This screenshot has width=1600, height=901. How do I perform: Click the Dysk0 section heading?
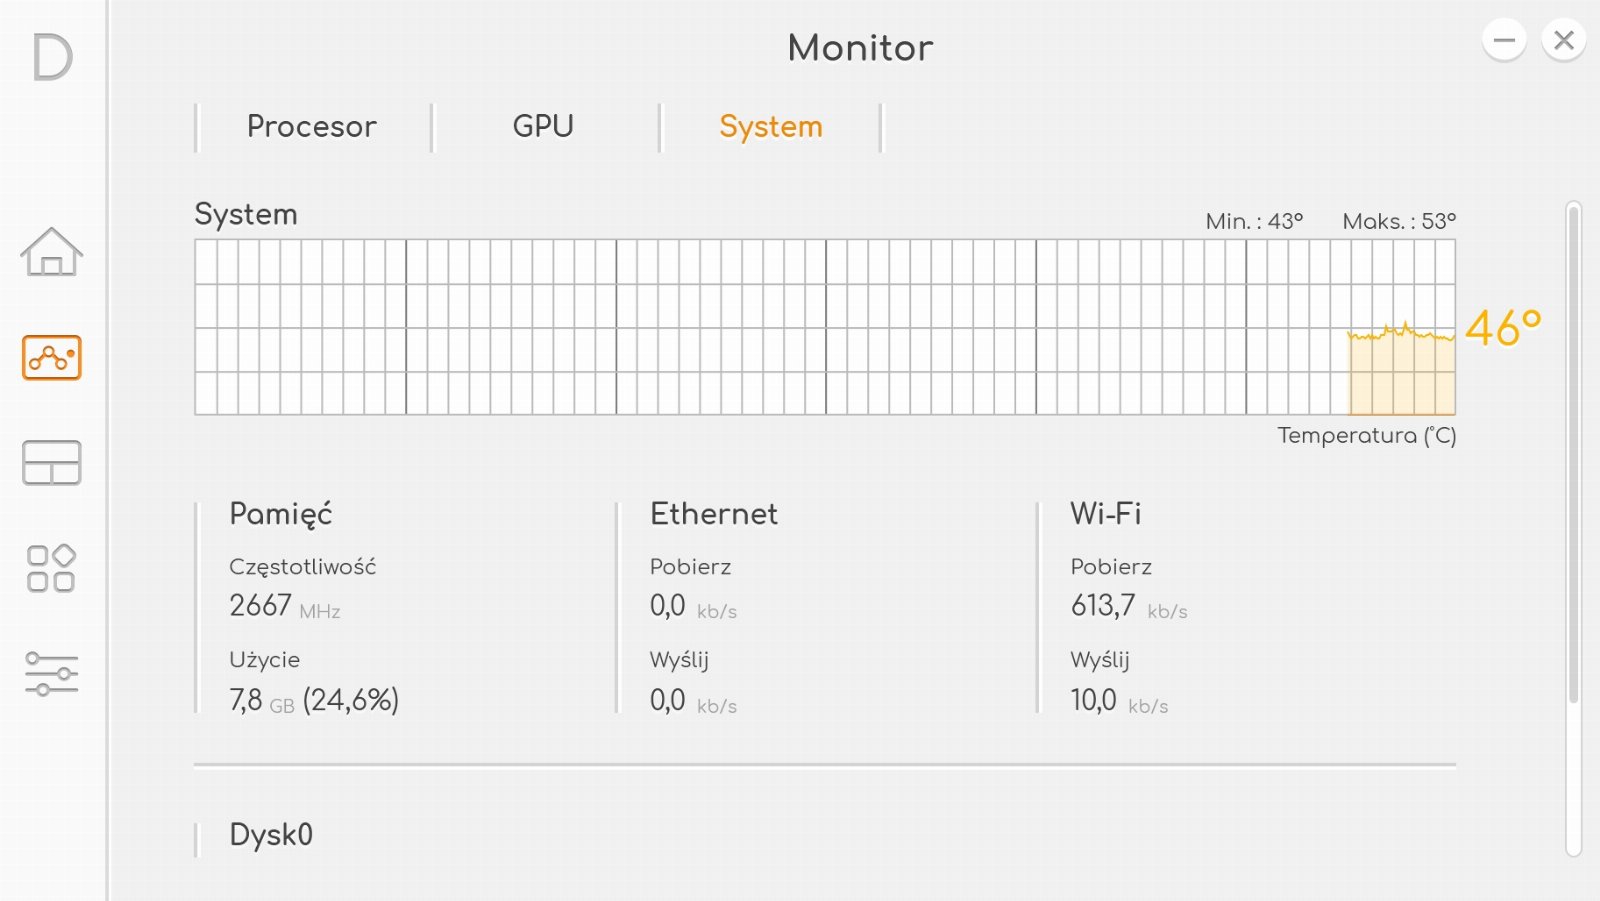271,834
